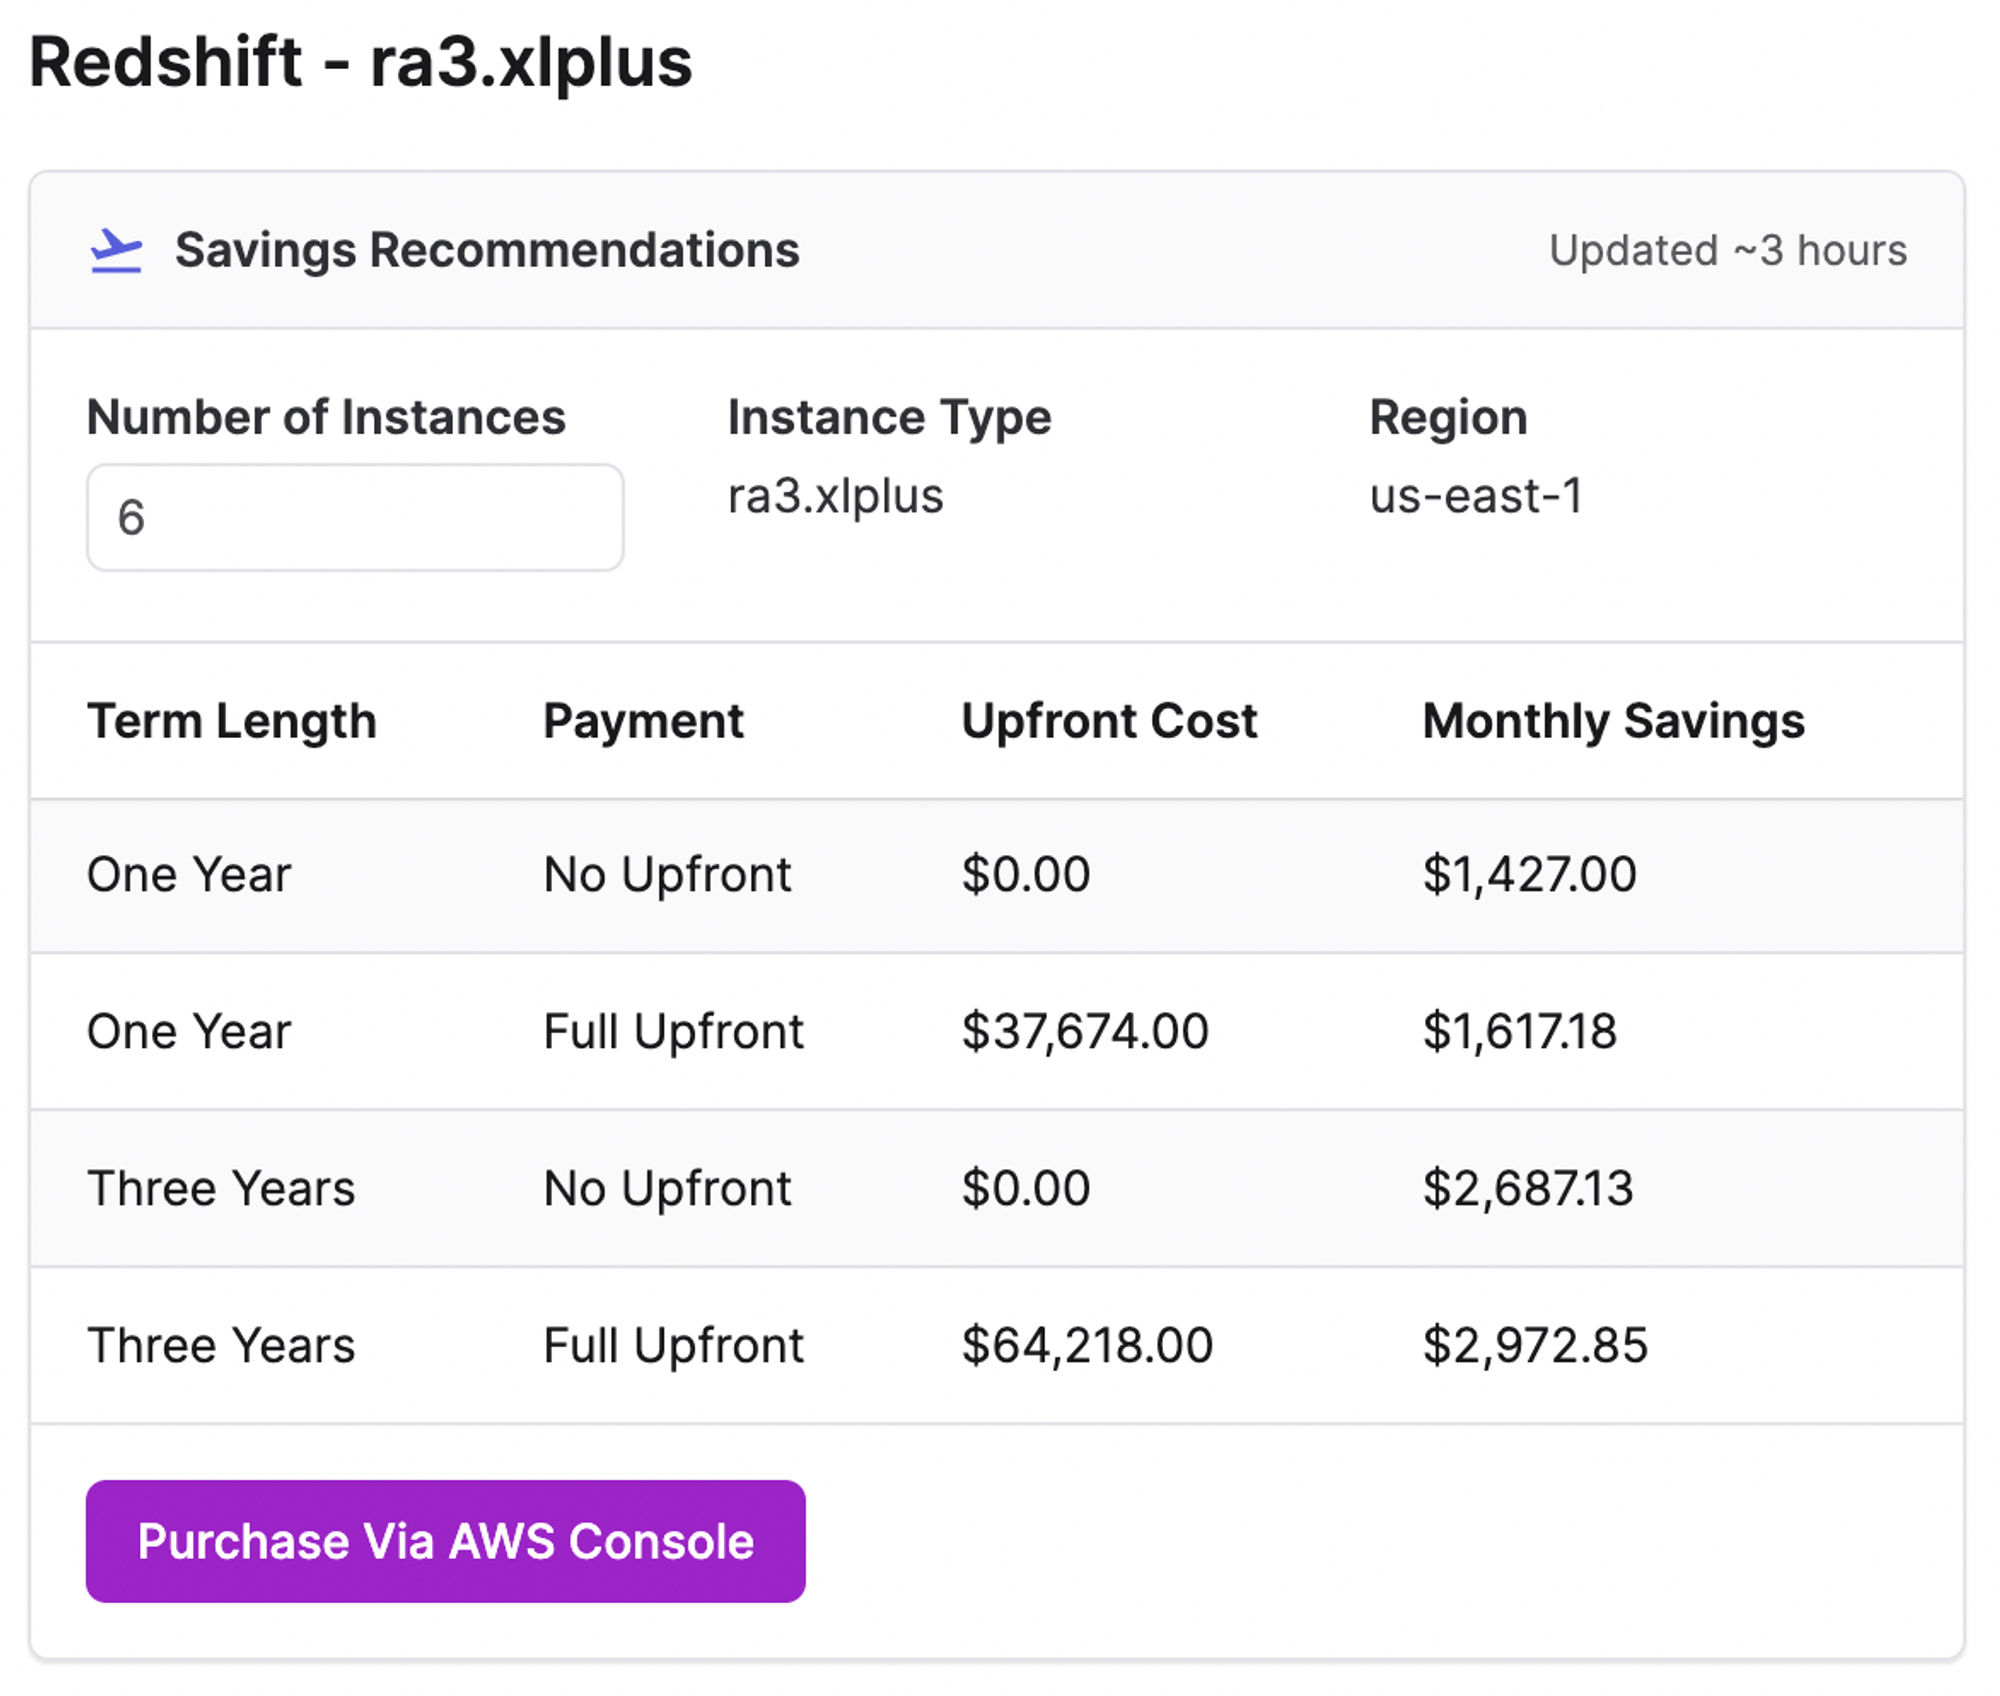Click the ra3.xlplus Instance Type value
This screenshot has height=1696, width=2000.
click(x=836, y=497)
